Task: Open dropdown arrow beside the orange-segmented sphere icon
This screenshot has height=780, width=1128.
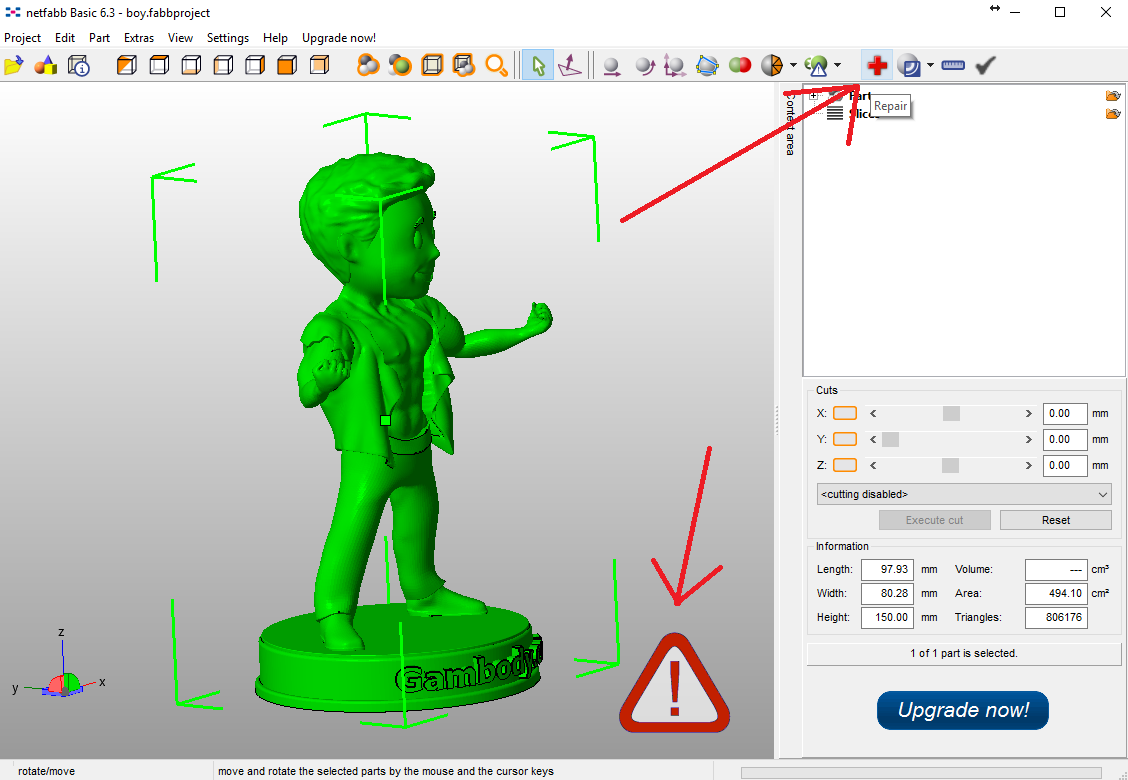Action: click(x=793, y=66)
